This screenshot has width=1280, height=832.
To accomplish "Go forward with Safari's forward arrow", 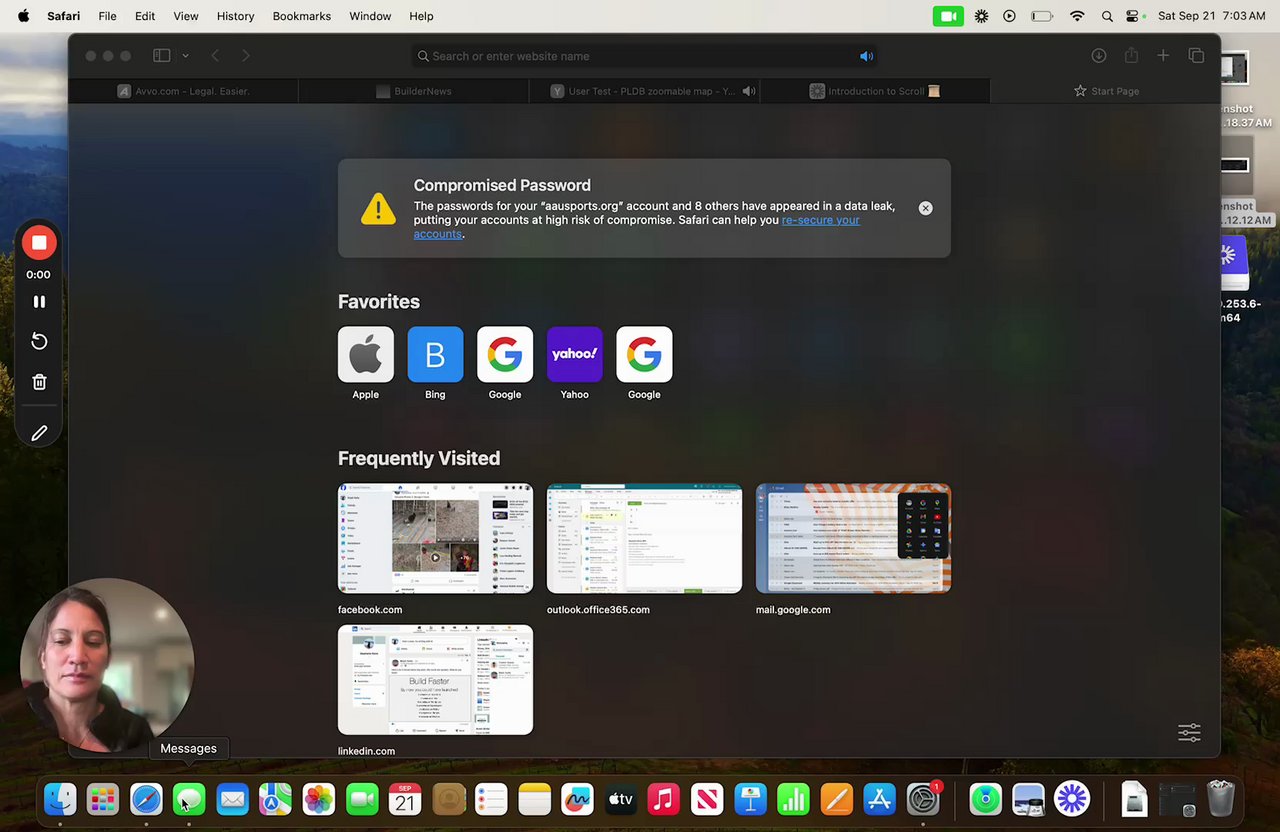I will 246,56.
